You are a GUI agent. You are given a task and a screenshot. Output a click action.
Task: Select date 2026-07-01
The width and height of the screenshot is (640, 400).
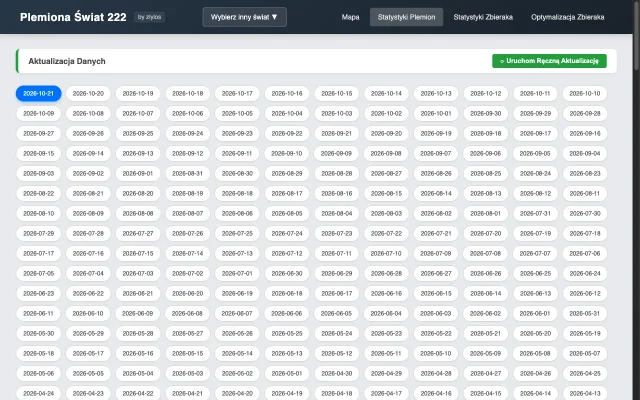click(x=237, y=273)
